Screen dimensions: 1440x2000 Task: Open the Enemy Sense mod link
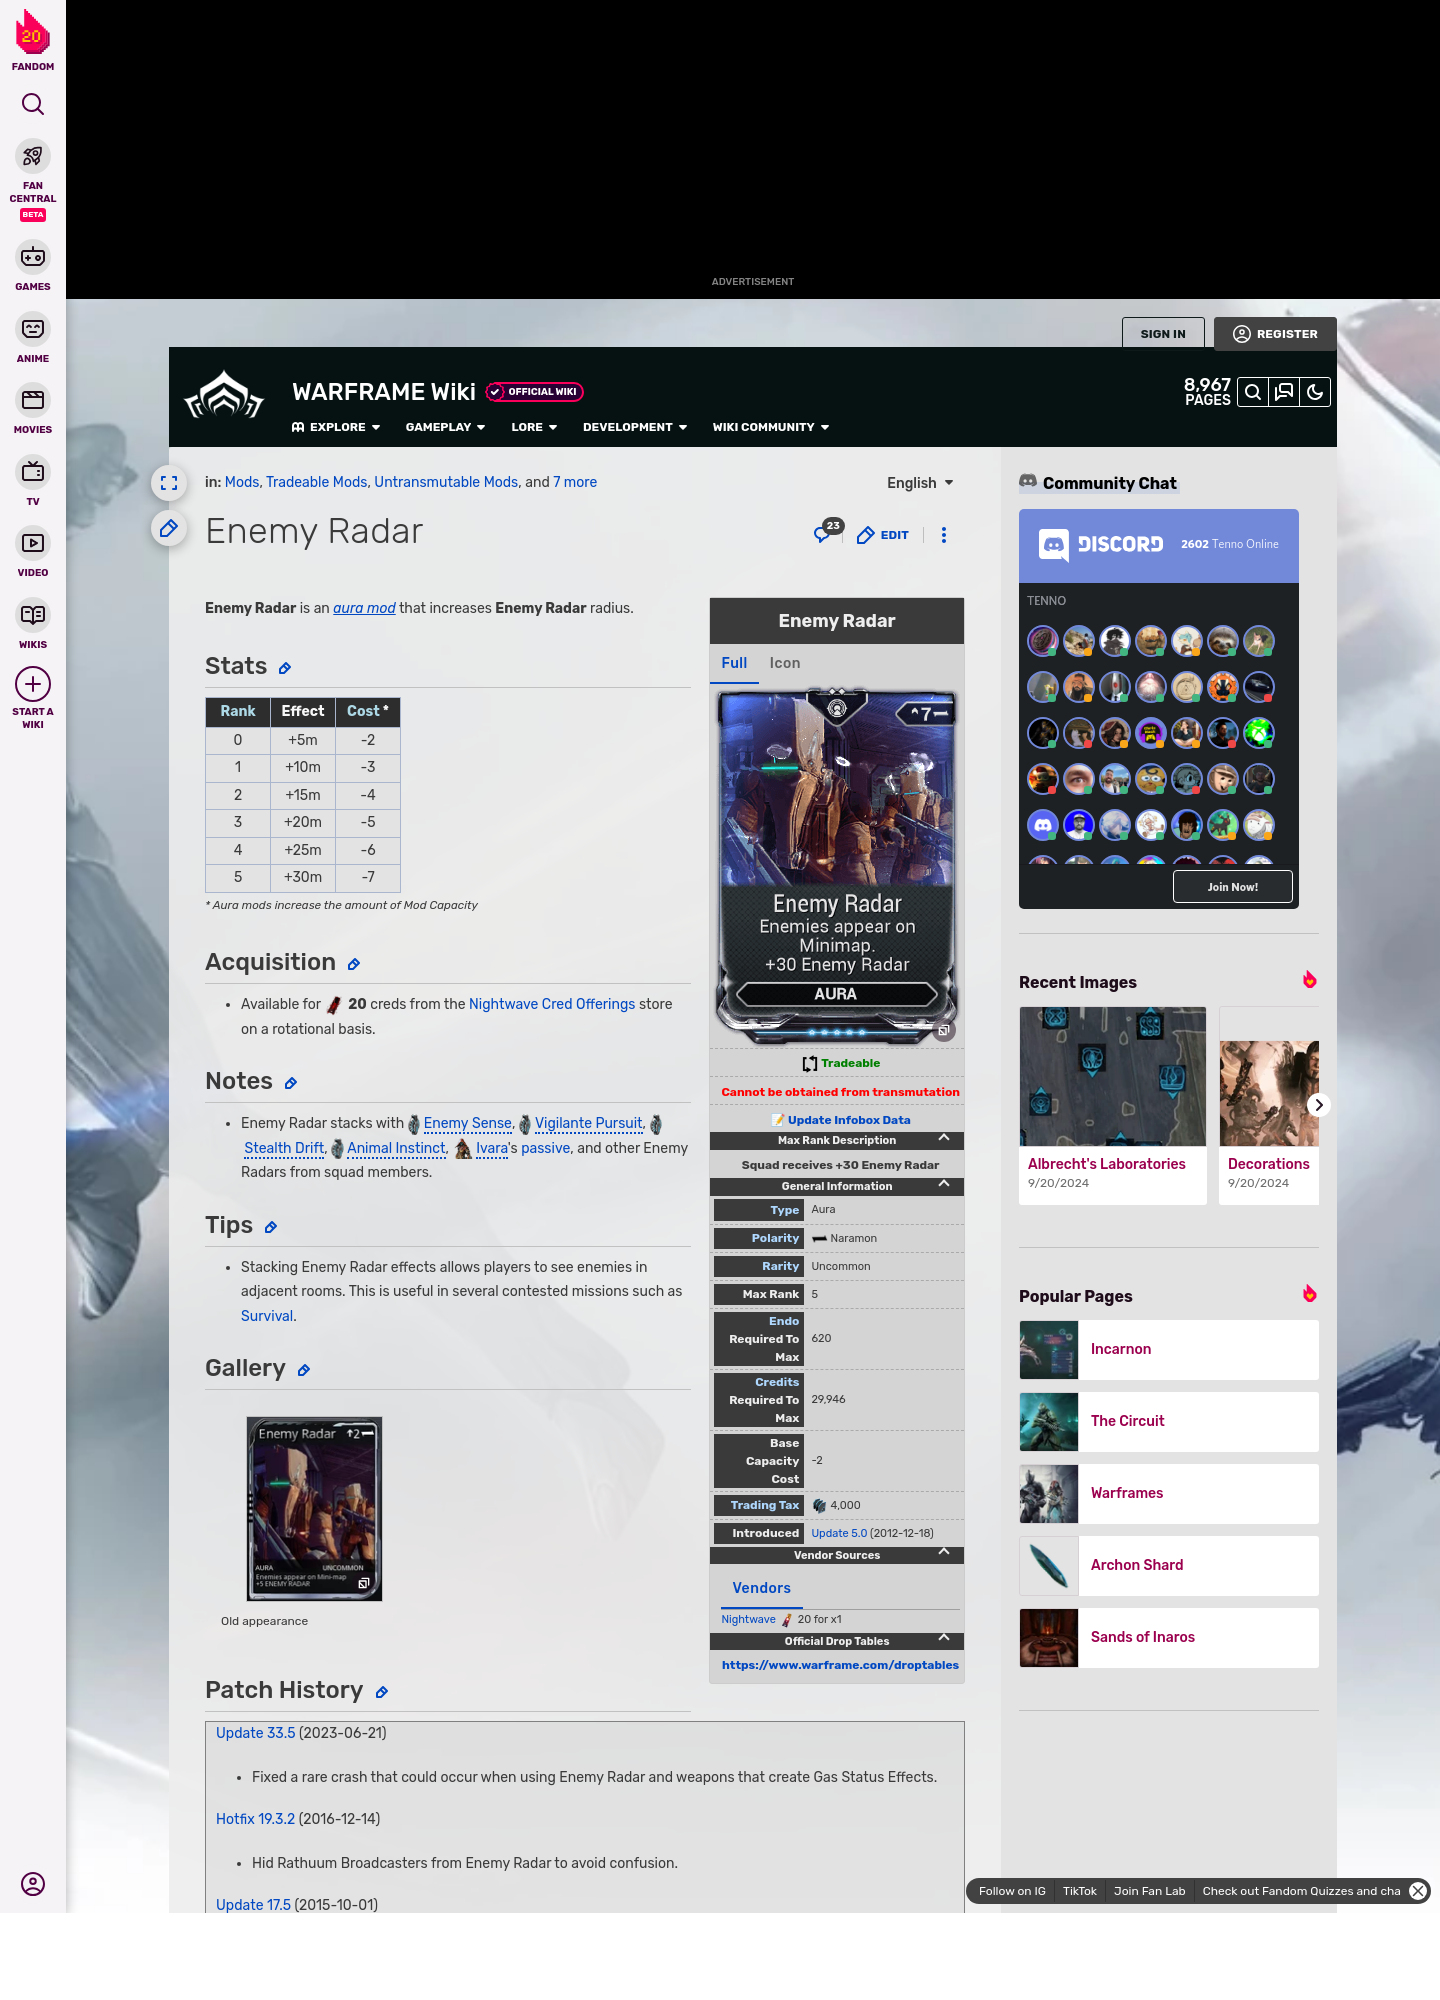468,1123
